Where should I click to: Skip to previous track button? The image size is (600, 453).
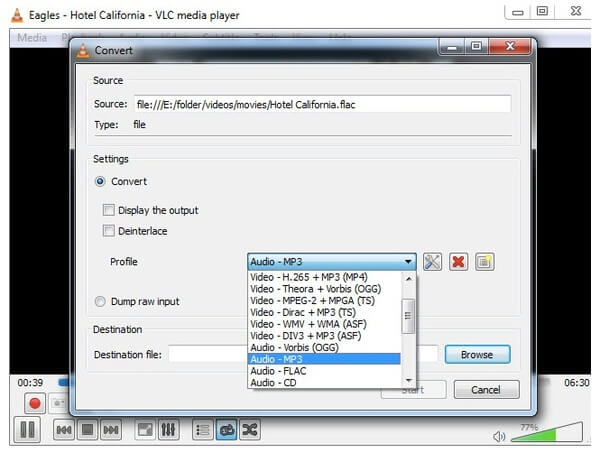[x=64, y=430]
